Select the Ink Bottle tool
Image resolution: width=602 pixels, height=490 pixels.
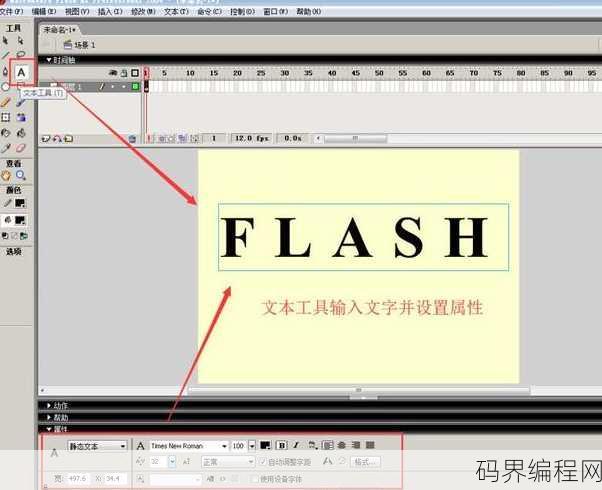(5, 133)
